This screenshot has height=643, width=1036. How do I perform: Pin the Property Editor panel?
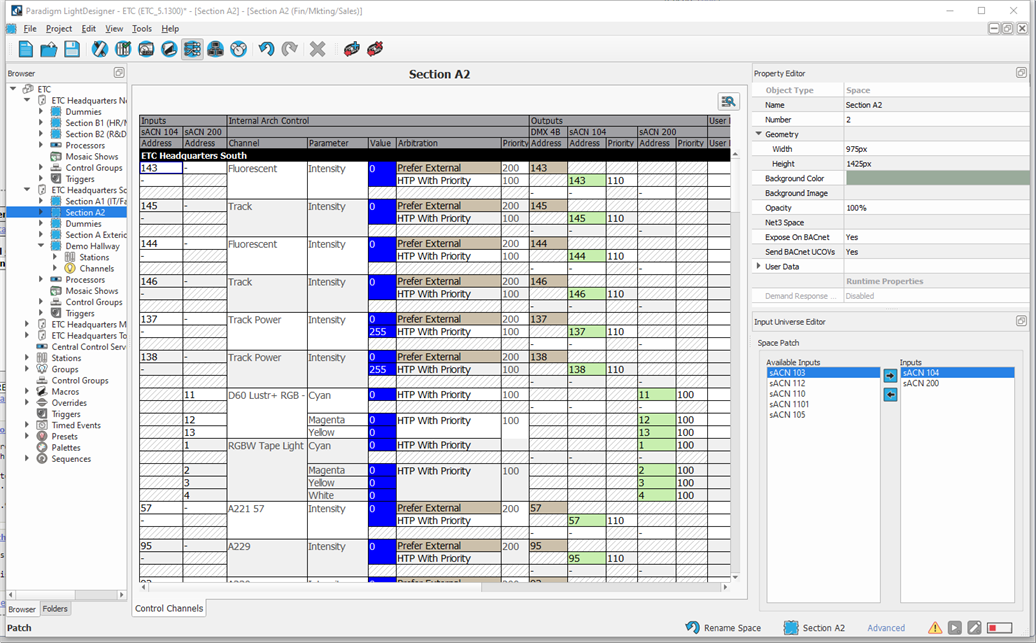[x=1022, y=72]
